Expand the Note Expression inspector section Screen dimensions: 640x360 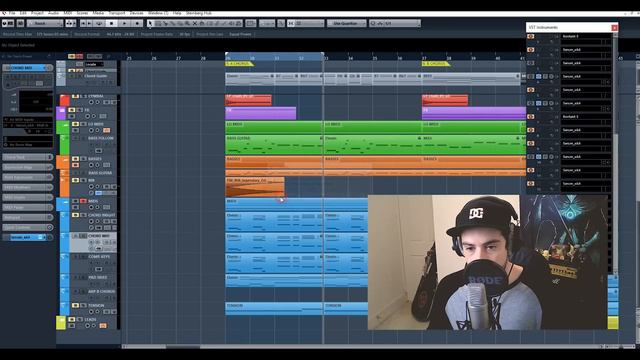pos(27,178)
